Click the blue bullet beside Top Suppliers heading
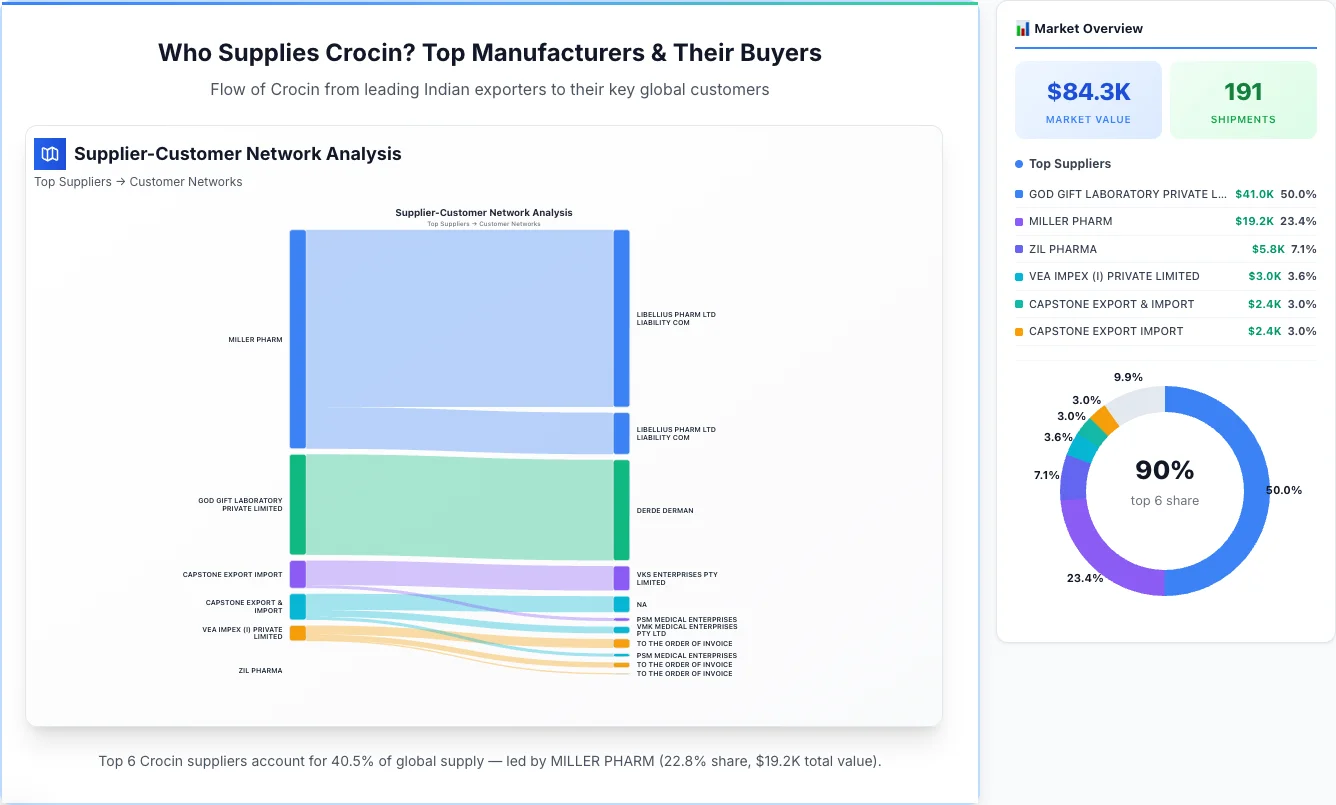1336x805 pixels. [1017, 163]
